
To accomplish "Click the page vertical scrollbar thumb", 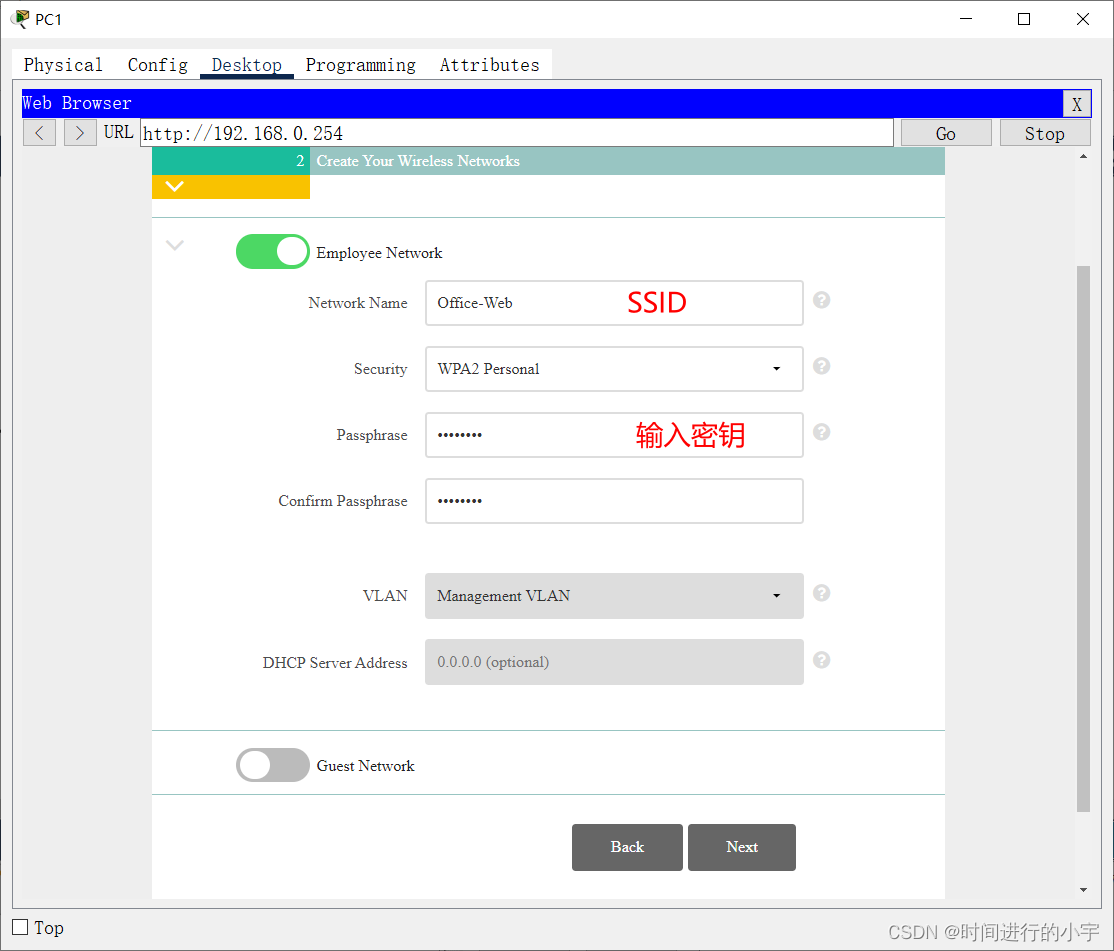I will click(1083, 538).
